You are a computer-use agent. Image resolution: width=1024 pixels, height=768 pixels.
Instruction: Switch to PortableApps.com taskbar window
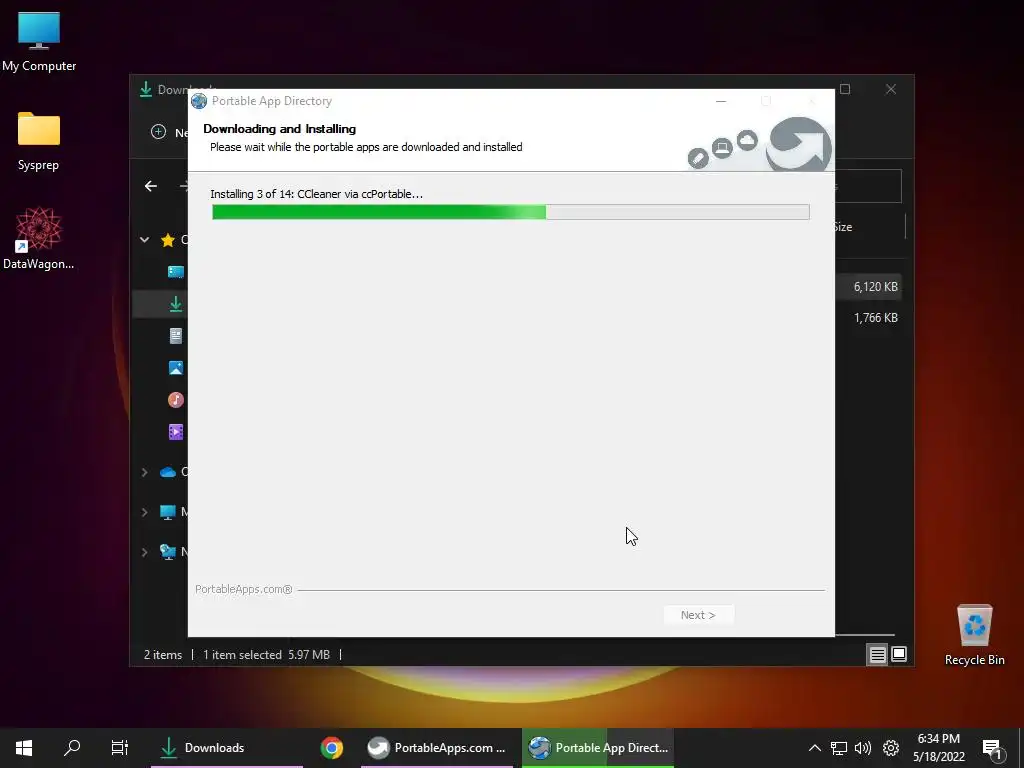pos(436,748)
